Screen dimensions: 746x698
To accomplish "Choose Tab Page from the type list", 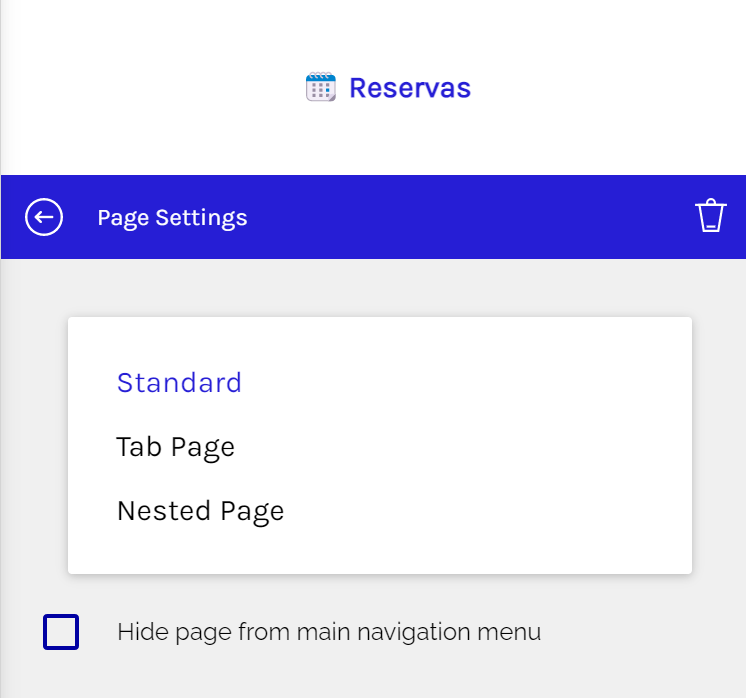I will (x=175, y=447).
